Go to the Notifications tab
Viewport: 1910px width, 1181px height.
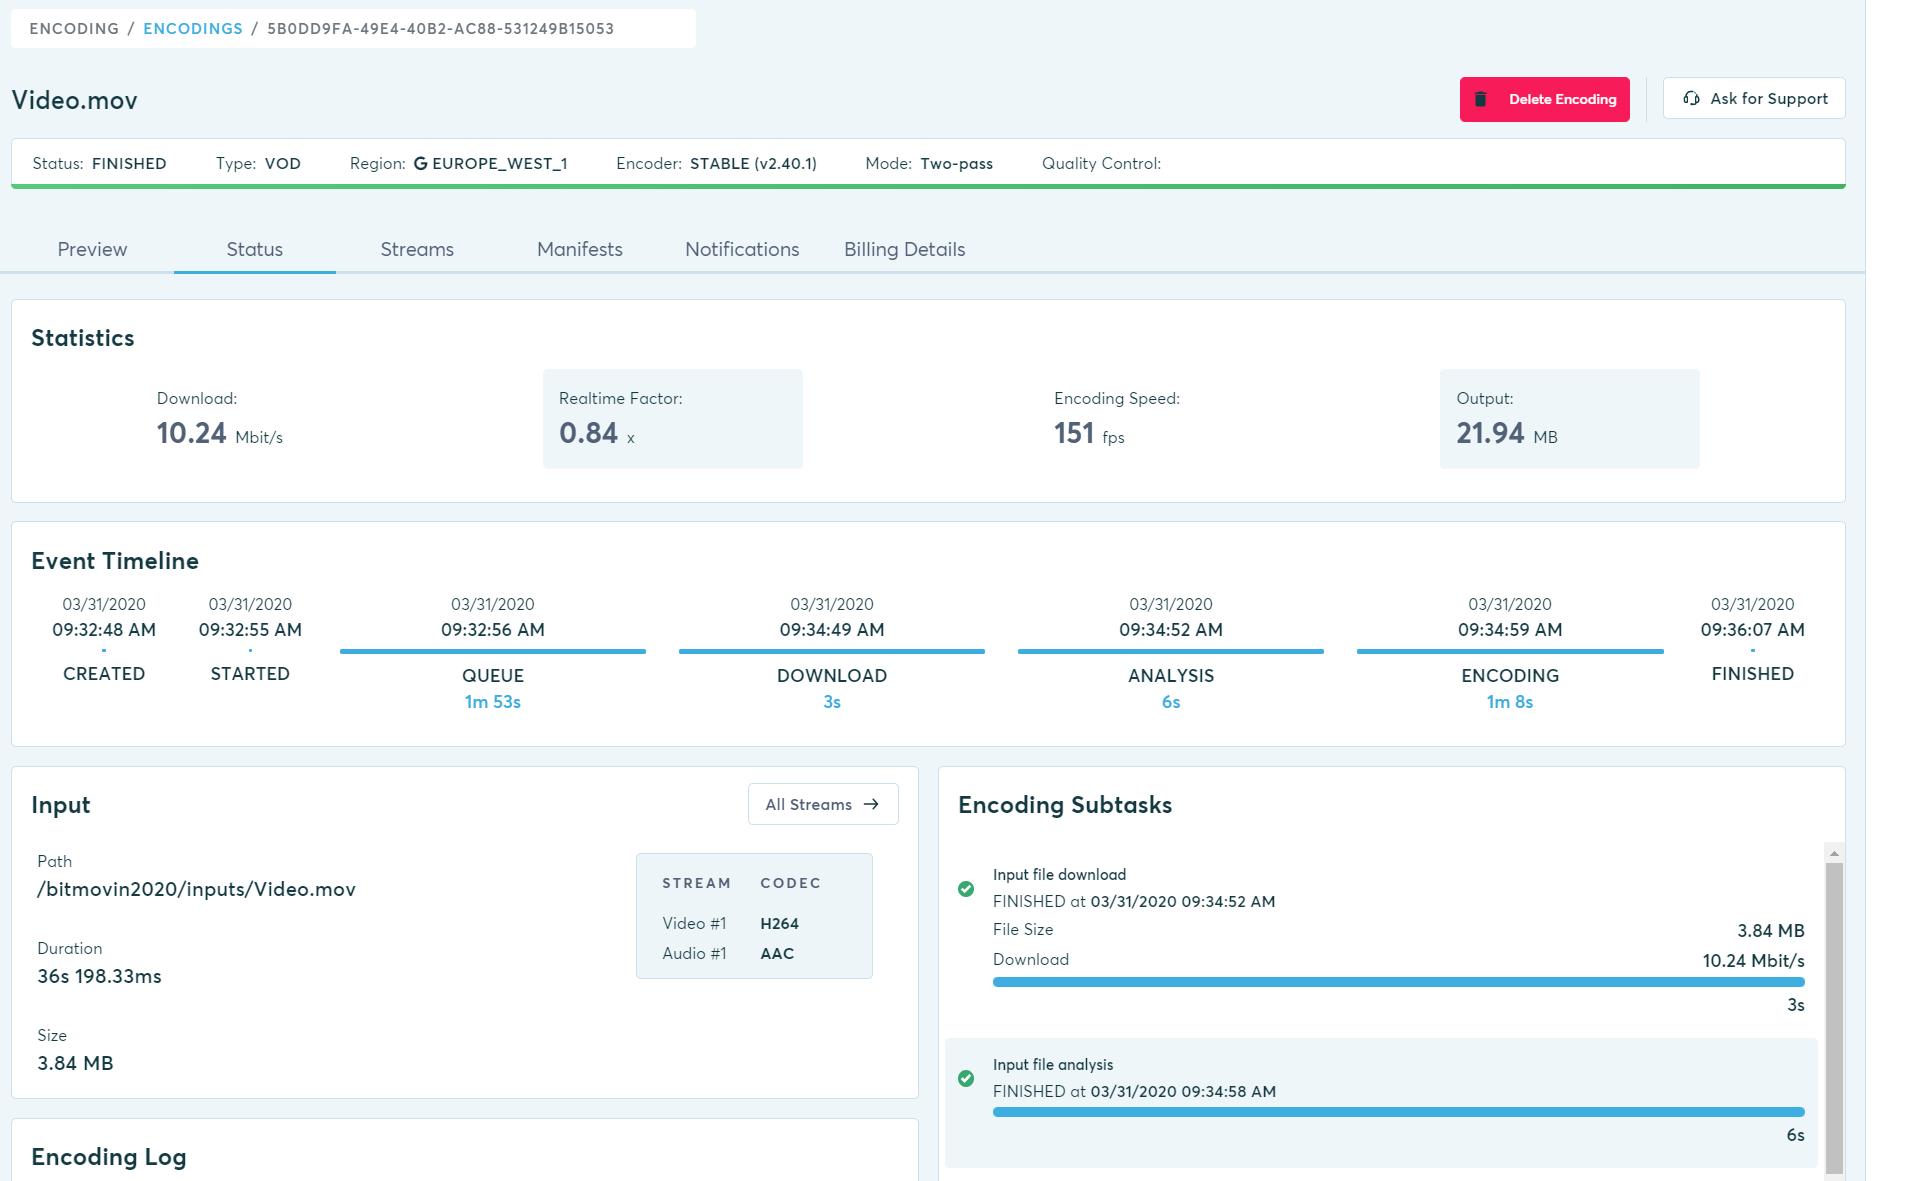pos(742,249)
